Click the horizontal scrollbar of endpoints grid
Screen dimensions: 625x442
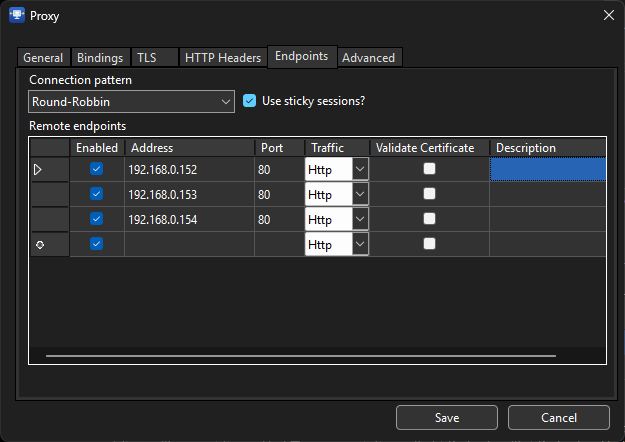point(301,356)
